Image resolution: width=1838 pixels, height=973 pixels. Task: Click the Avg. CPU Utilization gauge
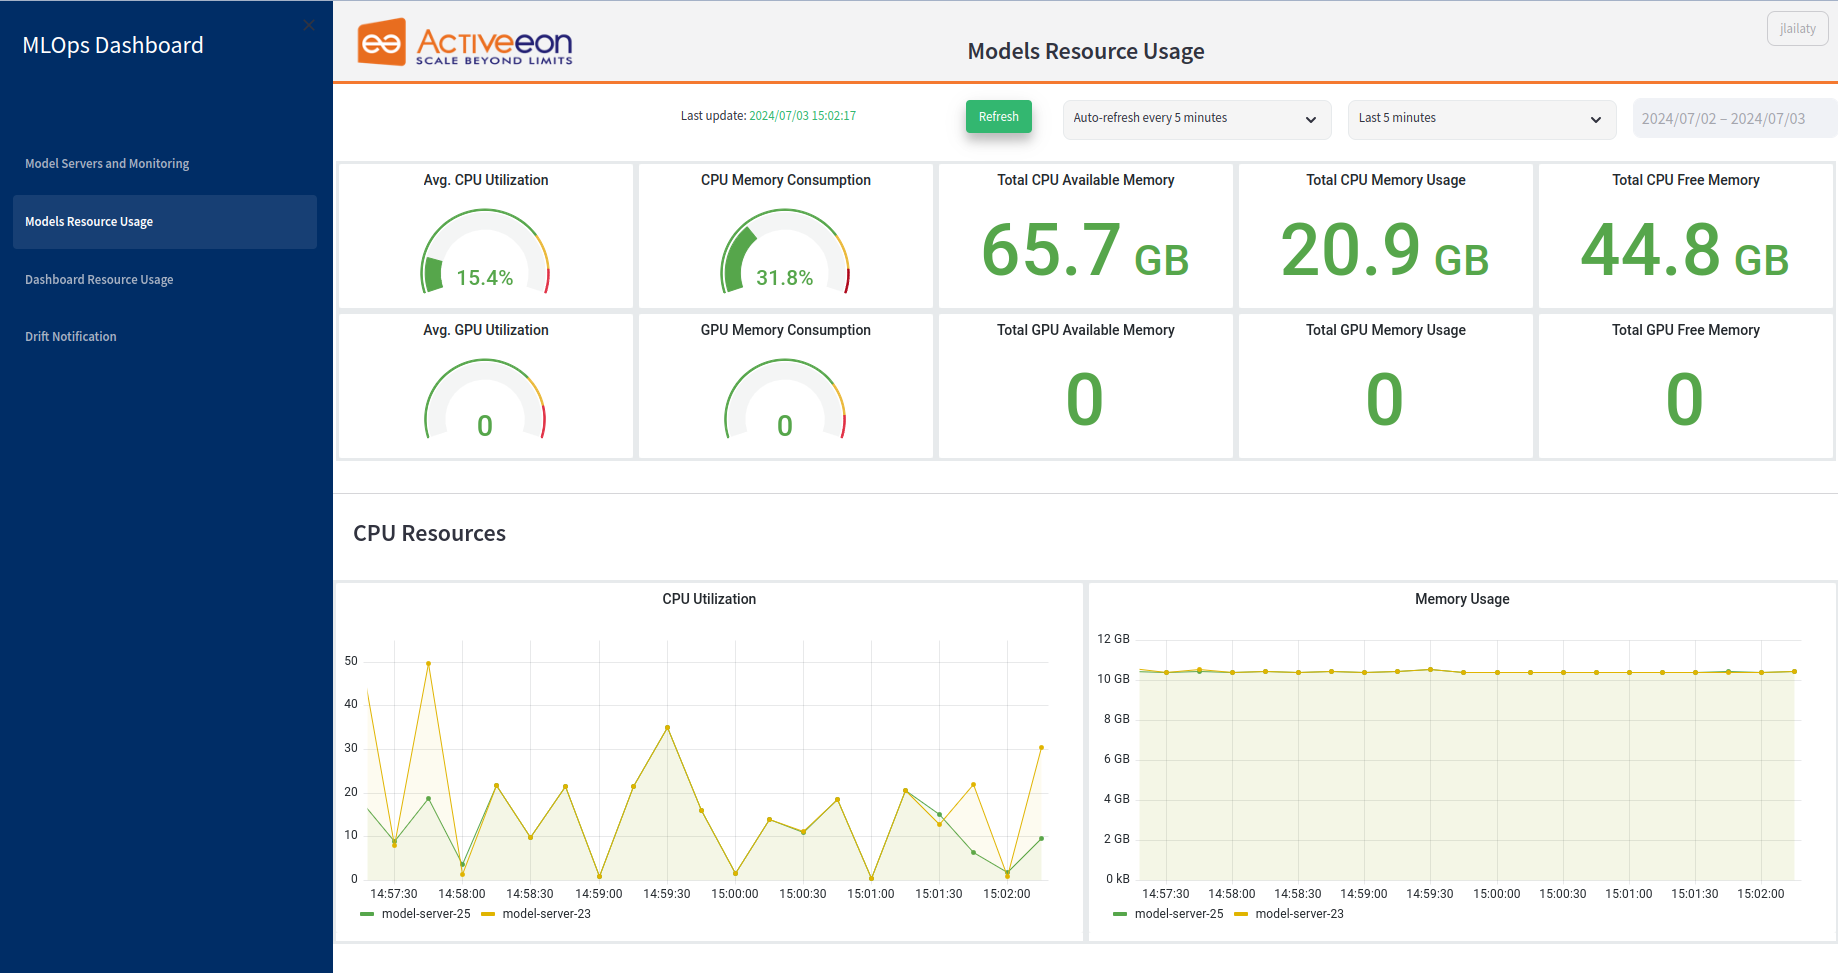485,252
